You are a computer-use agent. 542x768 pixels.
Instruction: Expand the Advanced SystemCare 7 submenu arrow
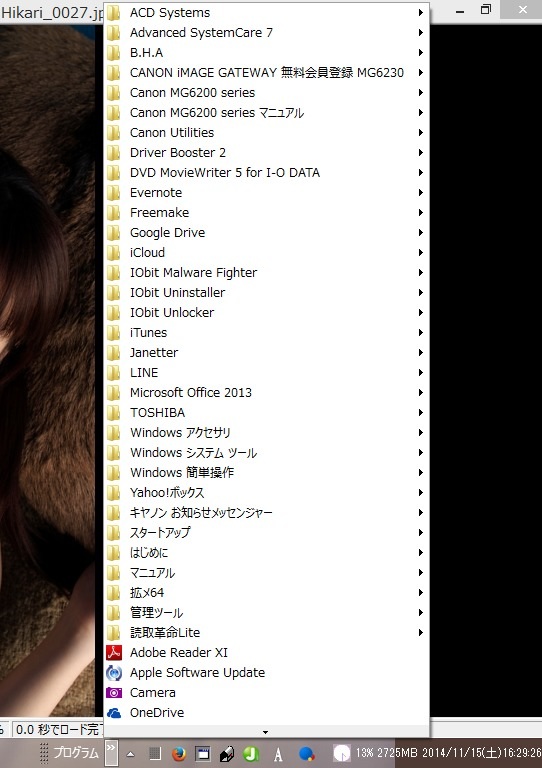(421, 33)
